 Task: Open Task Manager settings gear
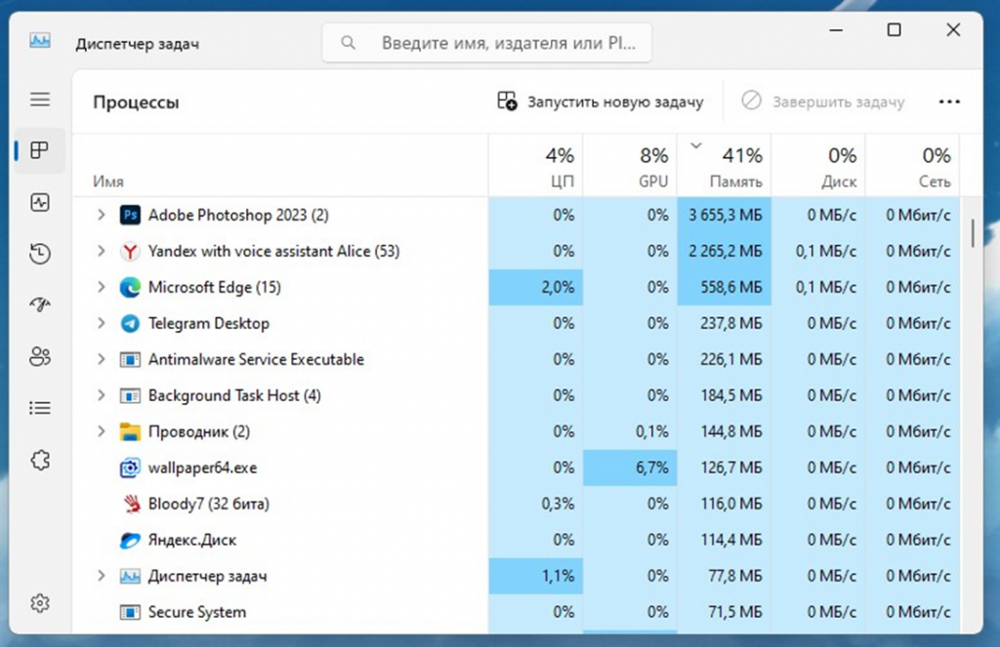[x=40, y=603]
